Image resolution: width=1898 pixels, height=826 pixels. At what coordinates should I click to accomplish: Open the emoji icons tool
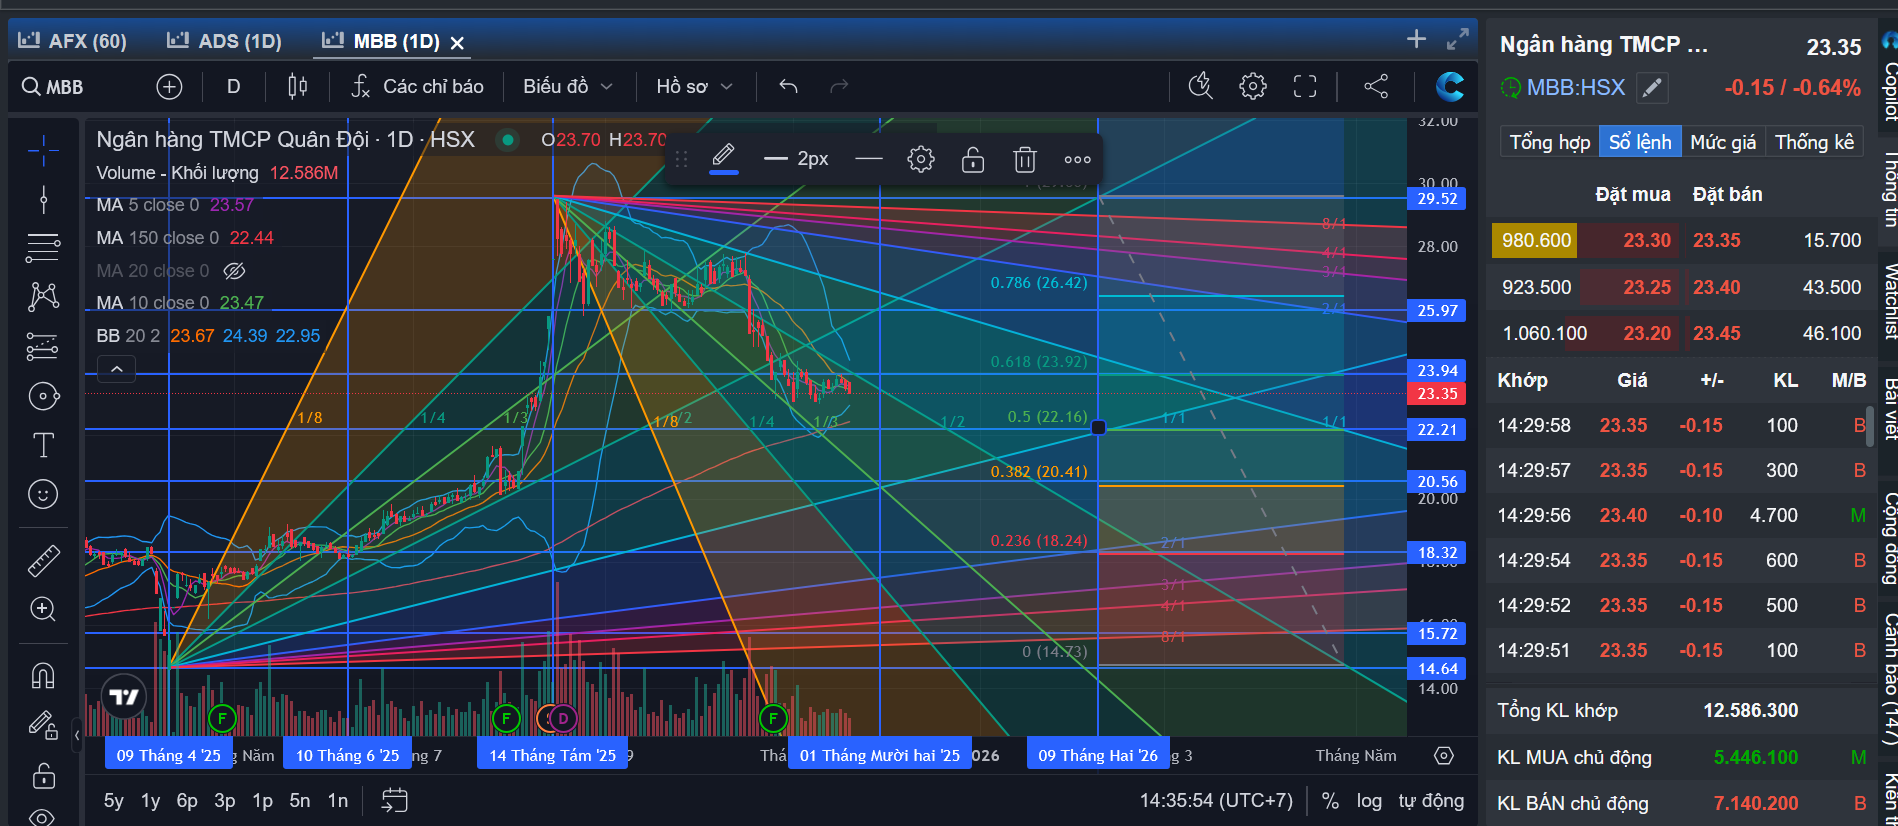(x=43, y=494)
